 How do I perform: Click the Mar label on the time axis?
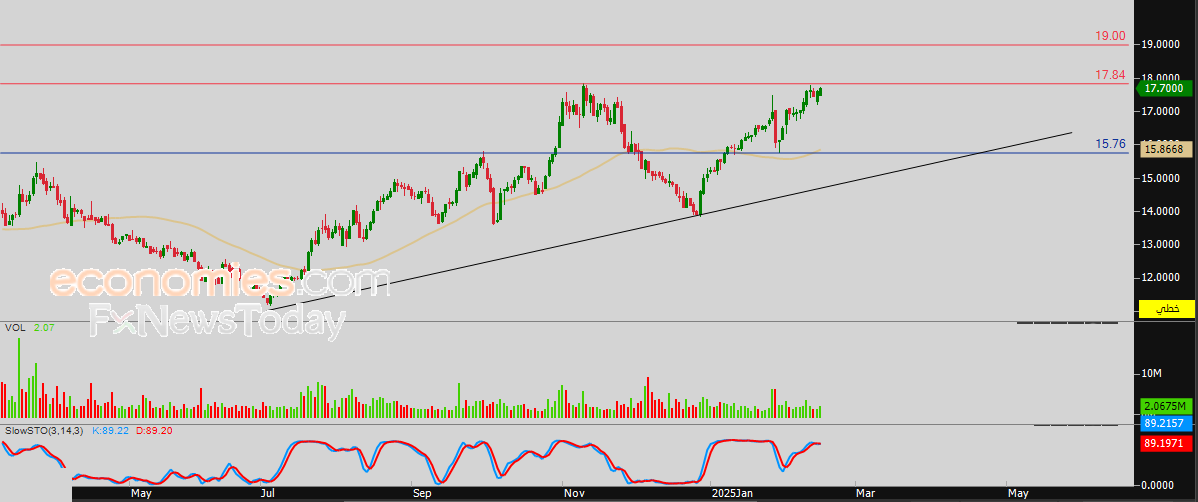[866, 494]
